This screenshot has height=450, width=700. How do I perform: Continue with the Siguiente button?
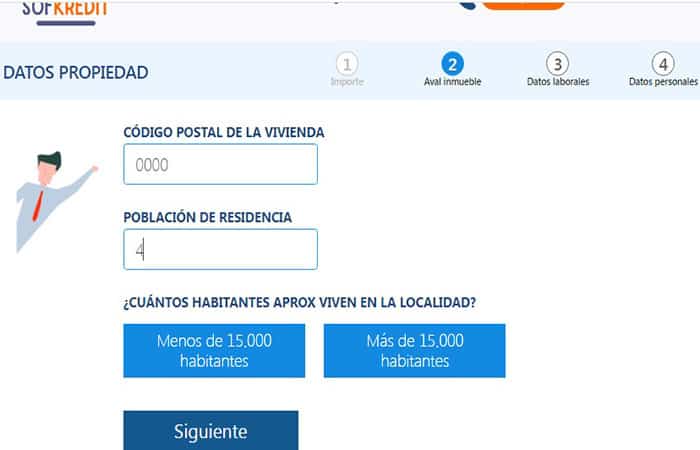coord(211,430)
